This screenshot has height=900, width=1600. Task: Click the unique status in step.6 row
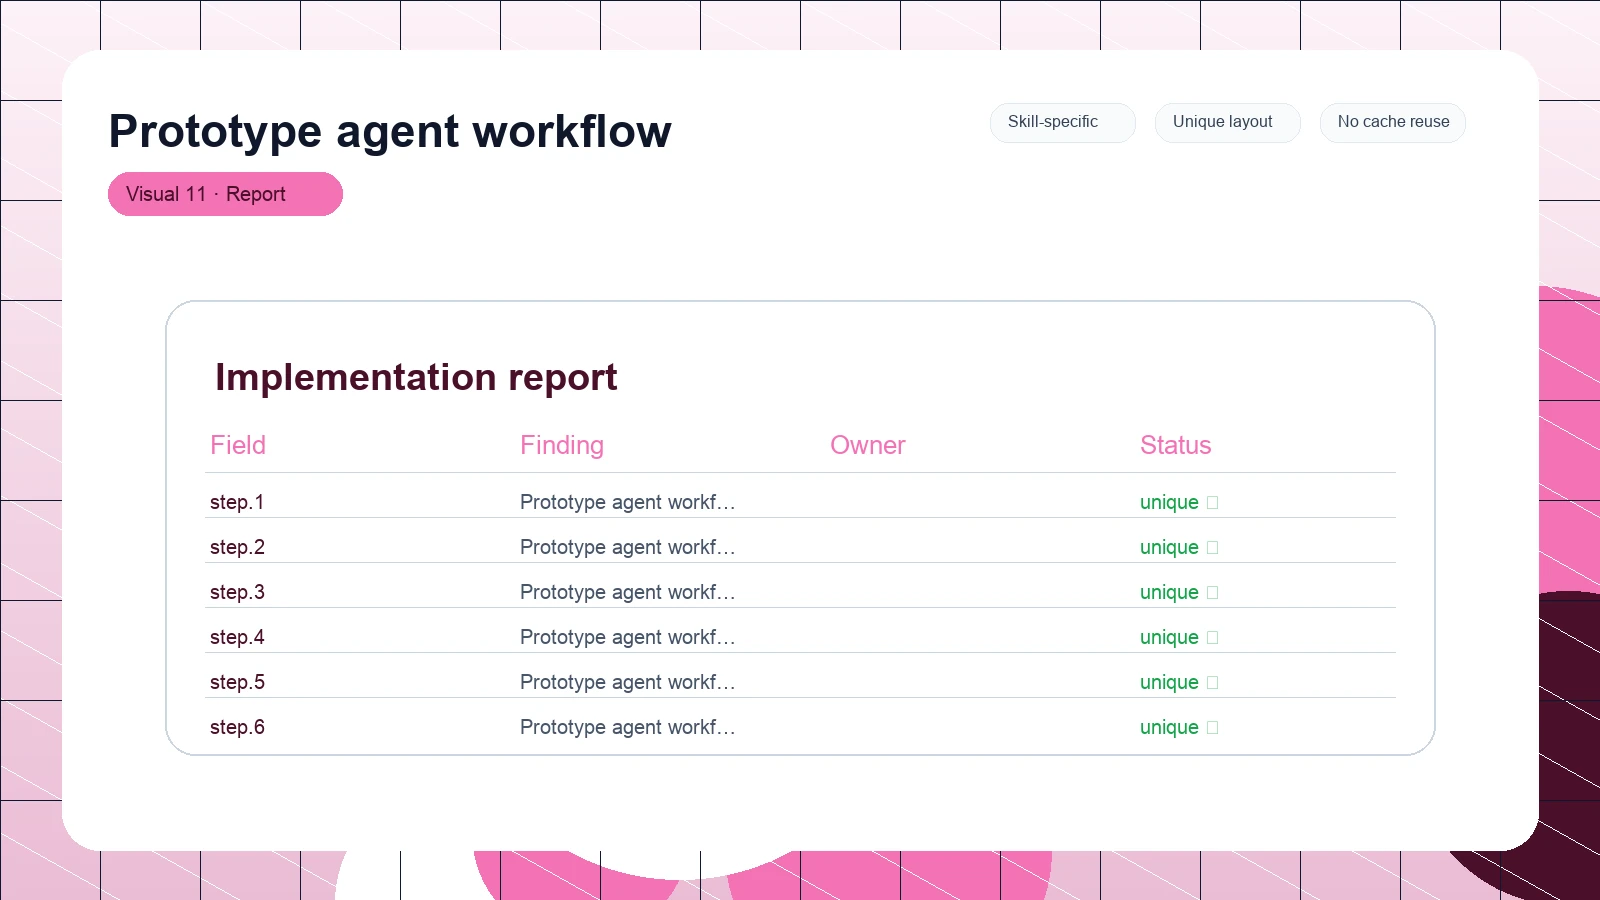1169,727
